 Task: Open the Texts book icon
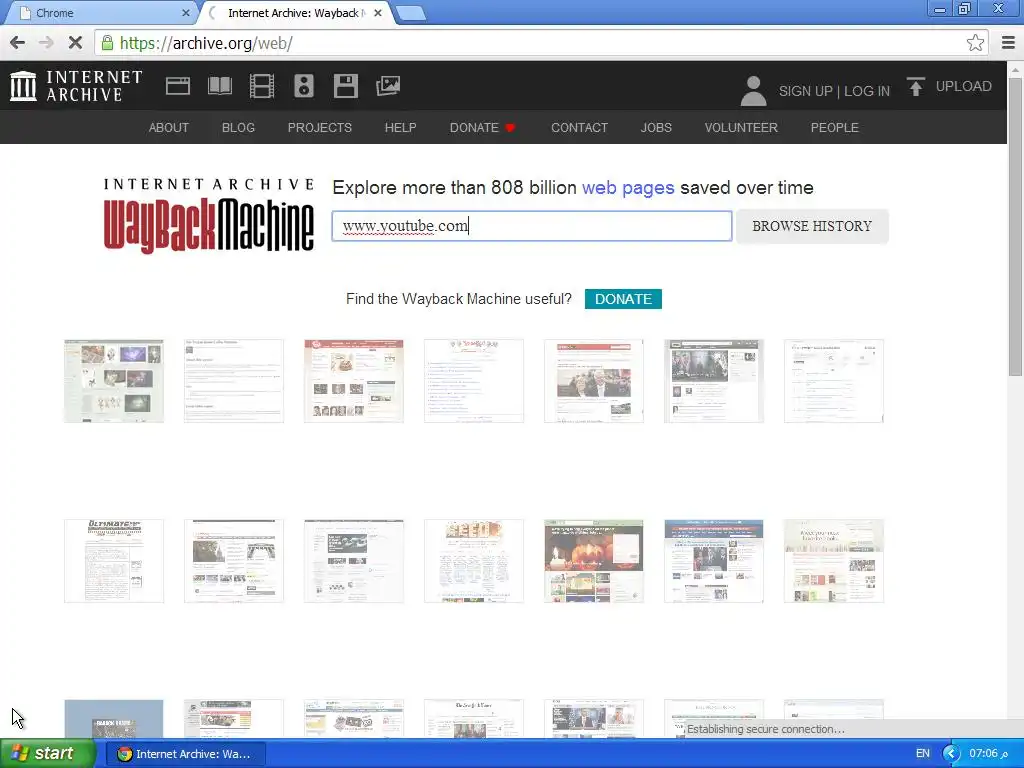[x=220, y=86]
